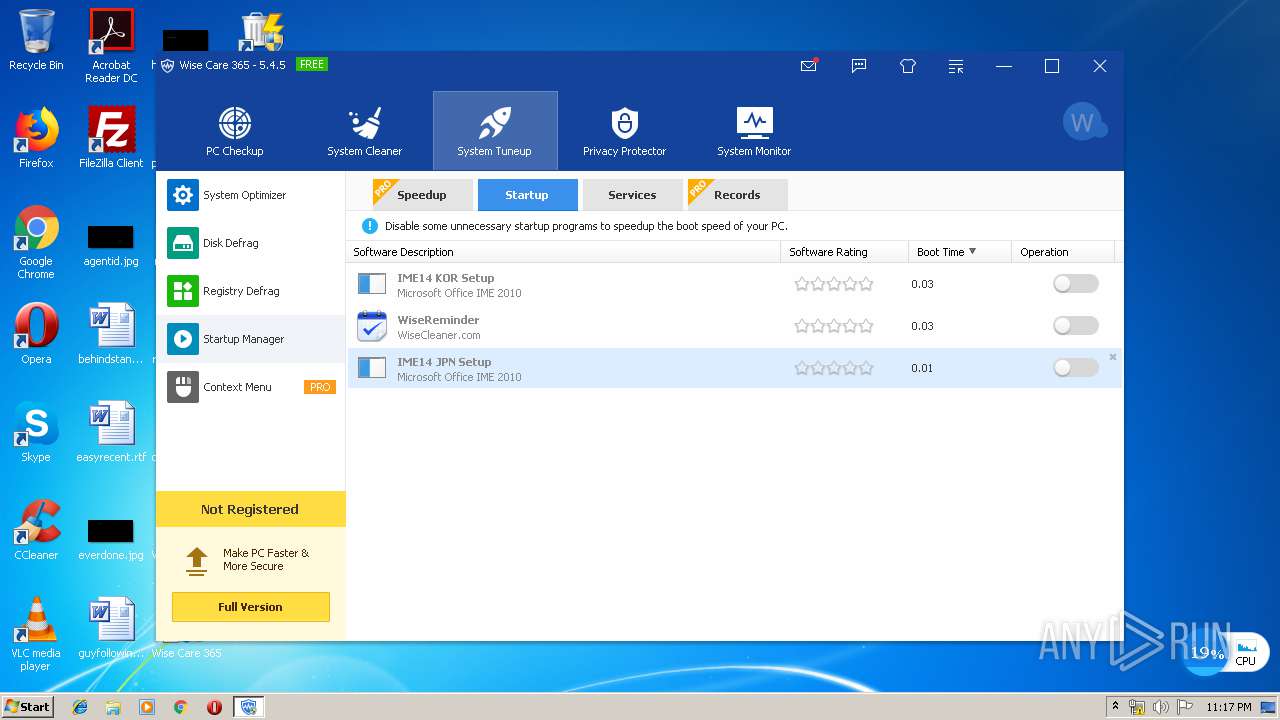Sort by Software Rating column header
This screenshot has width=1280, height=720.
coord(844,252)
